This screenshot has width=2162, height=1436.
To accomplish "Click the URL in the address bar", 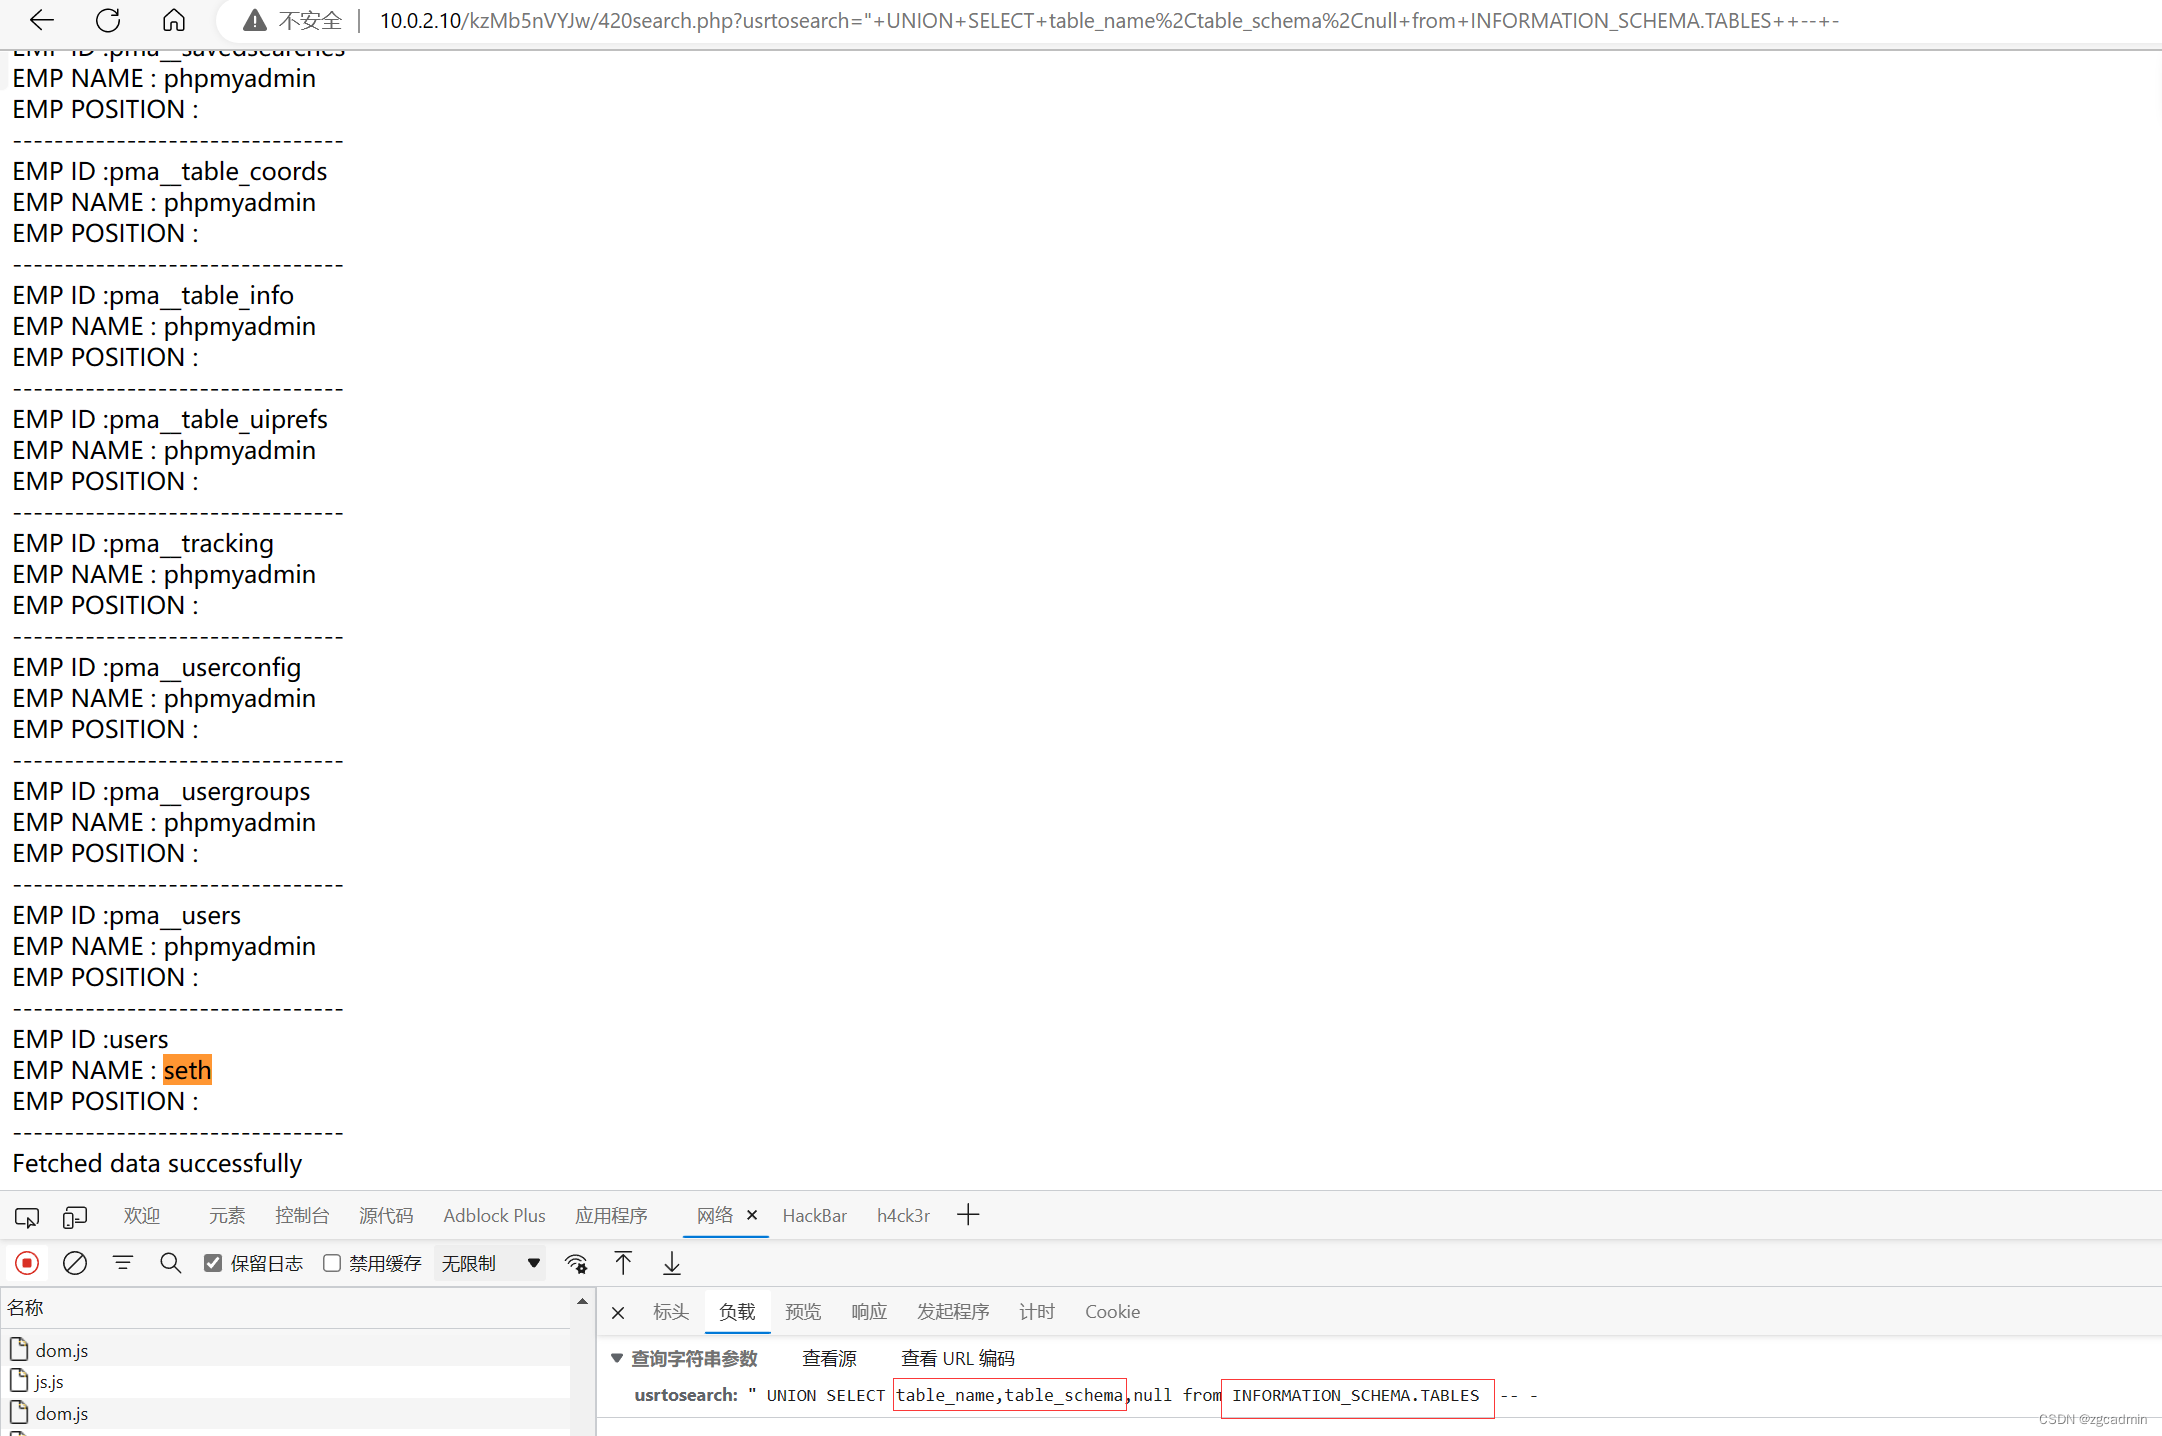I will pyautogui.click(x=1109, y=20).
